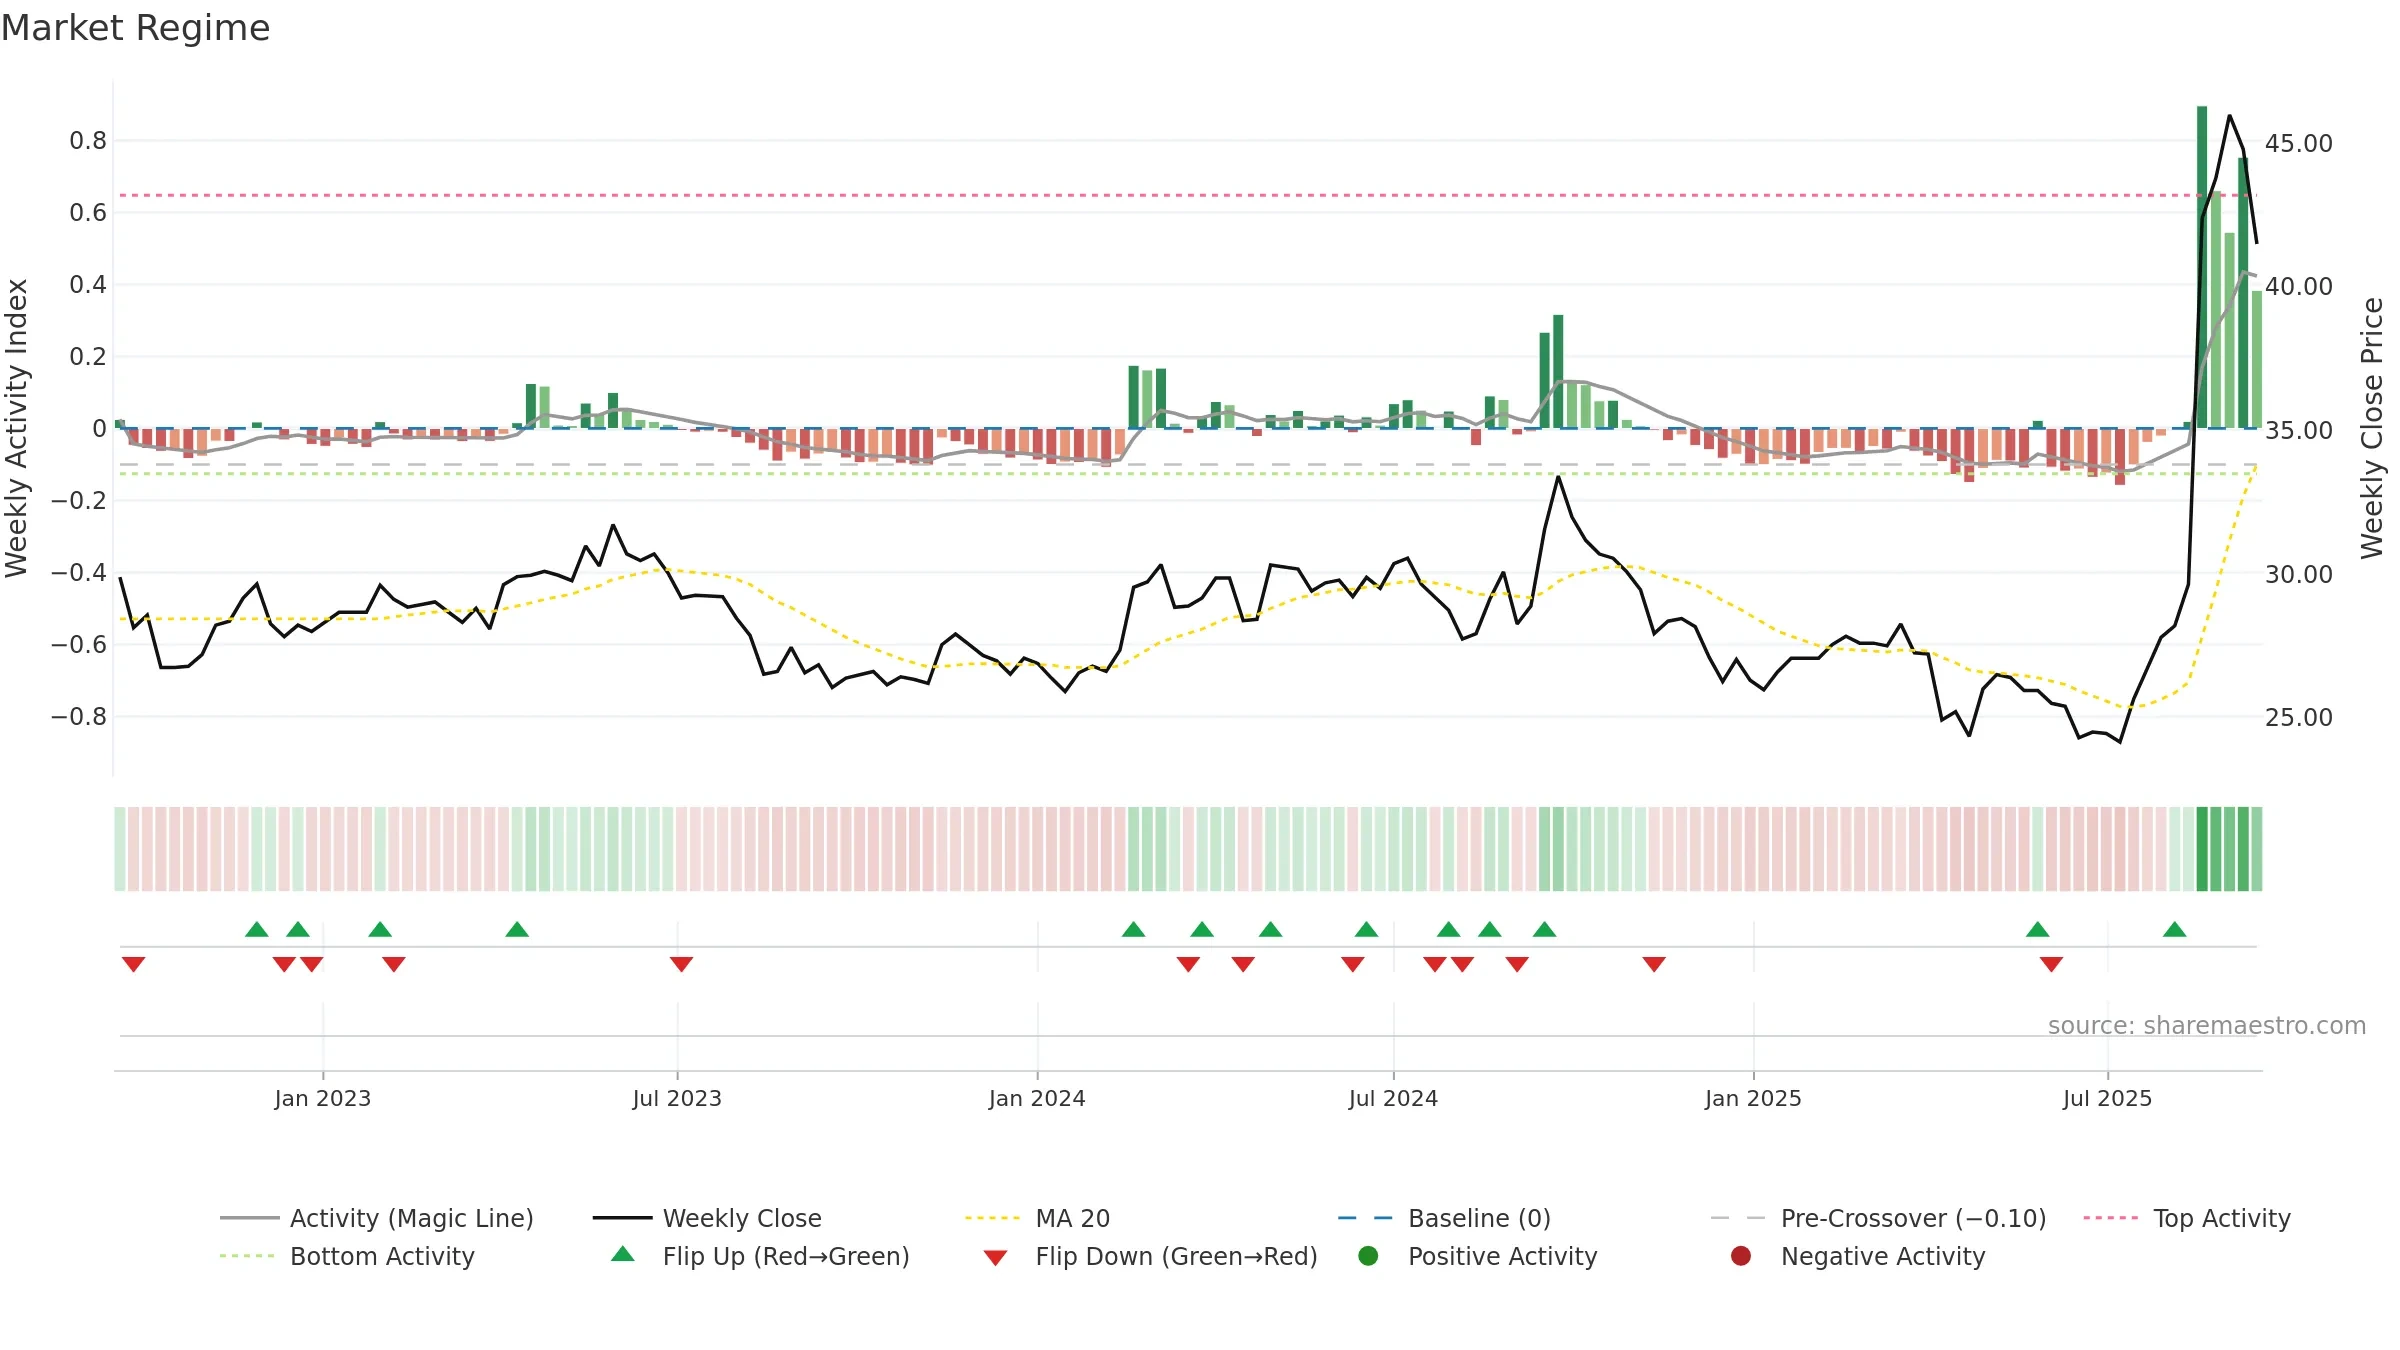
Task: Toggle the MA 20 legend entry
Action: click(1037, 1218)
